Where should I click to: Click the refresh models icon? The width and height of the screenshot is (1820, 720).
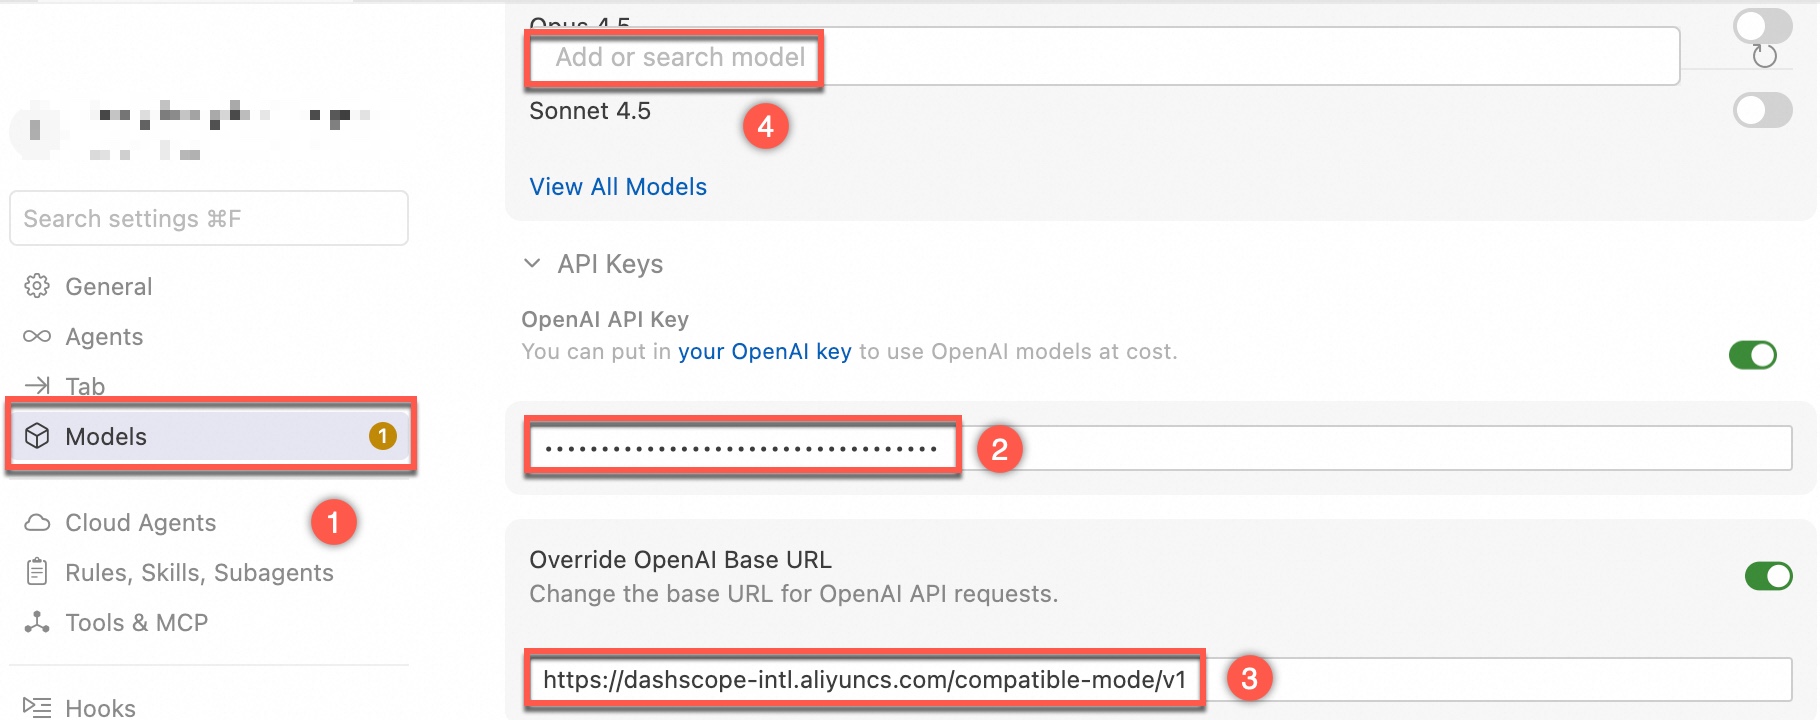1765,57
